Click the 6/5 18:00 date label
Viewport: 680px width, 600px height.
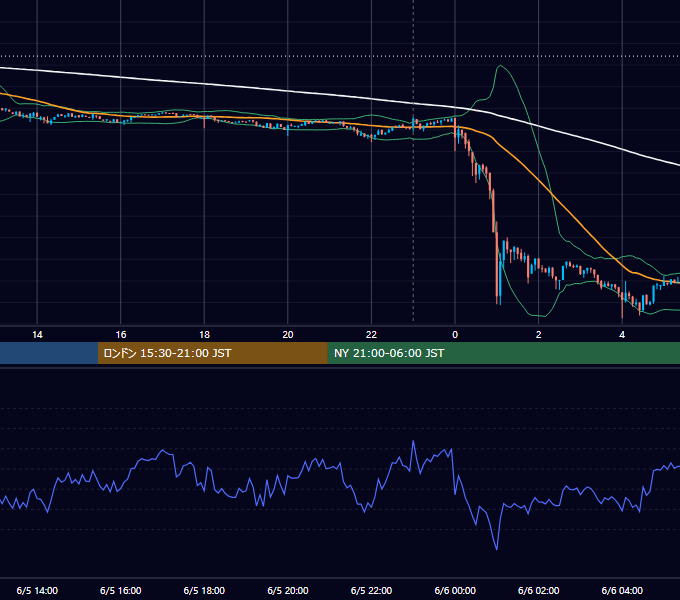(x=204, y=590)
